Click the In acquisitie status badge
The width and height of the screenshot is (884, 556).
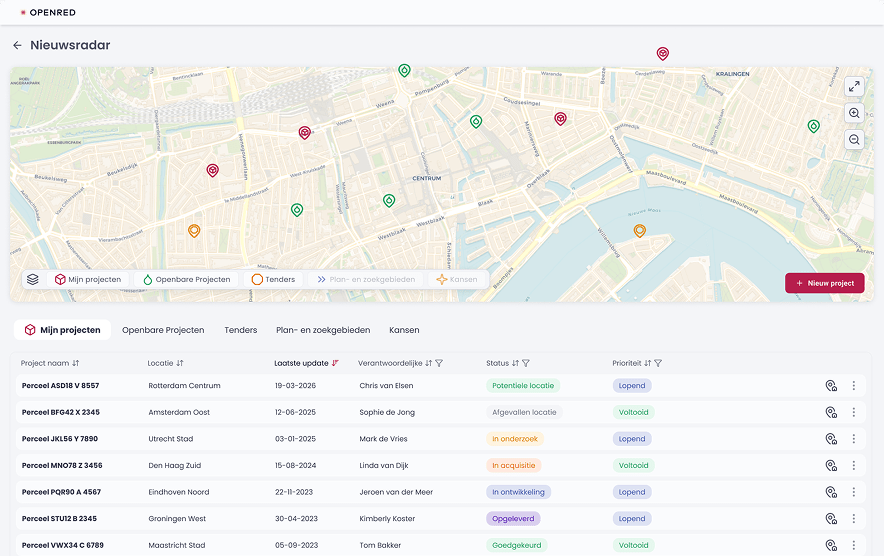[514, 465]
